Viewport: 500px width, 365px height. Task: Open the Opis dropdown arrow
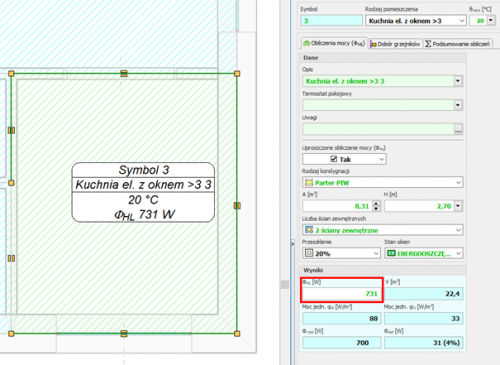(458, 81)
